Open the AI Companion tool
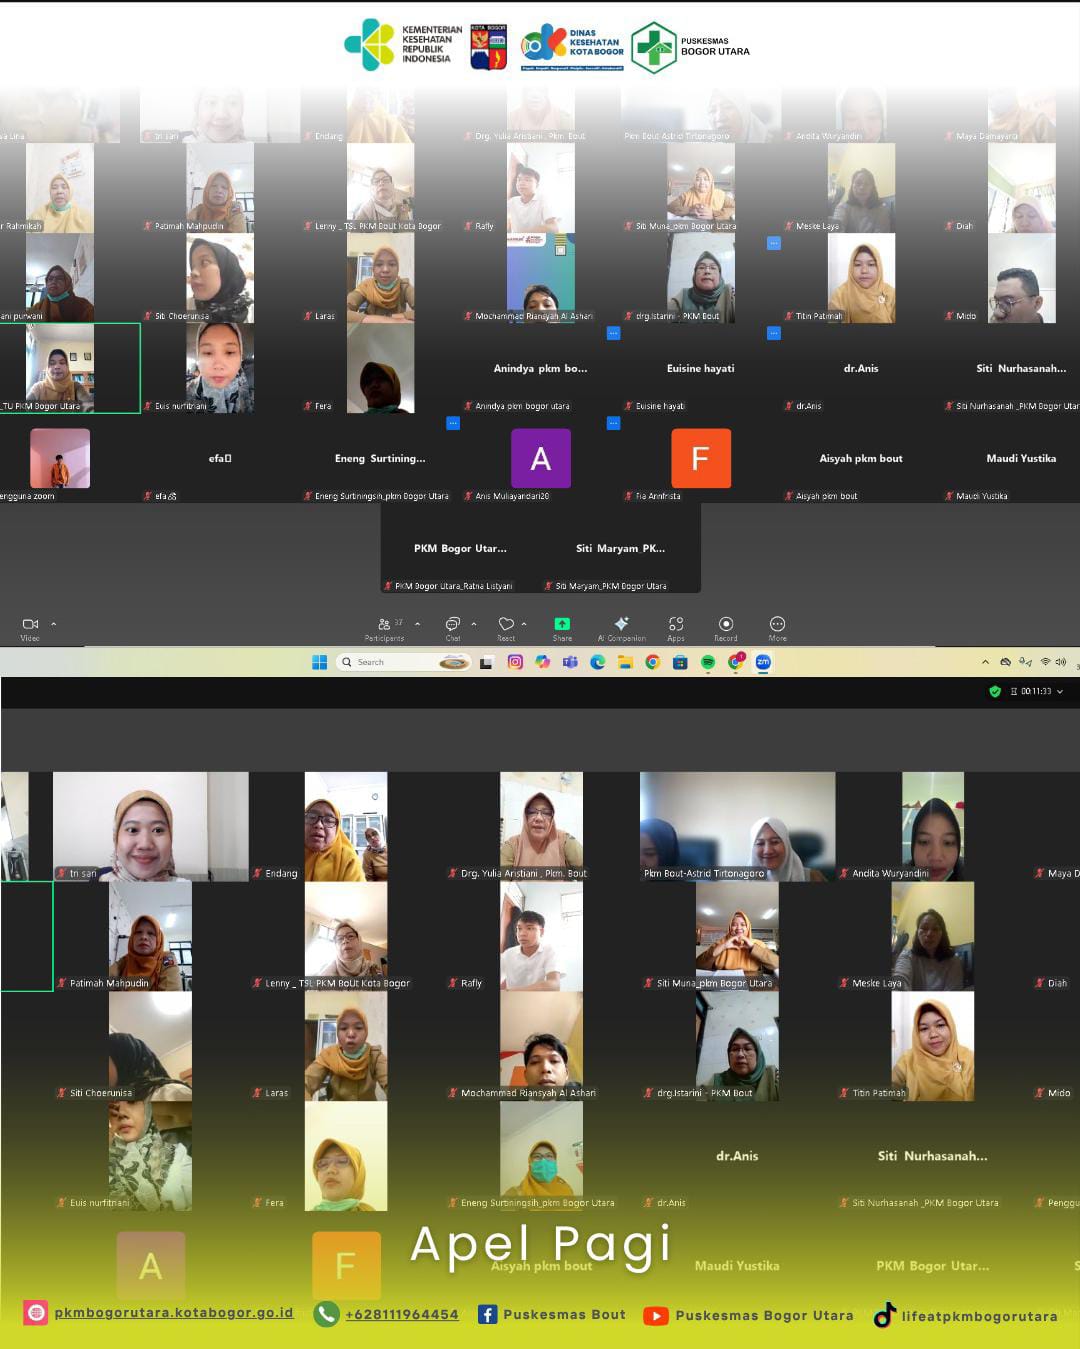Screen dimensions: 1080x1349 [x=621, y=627]
